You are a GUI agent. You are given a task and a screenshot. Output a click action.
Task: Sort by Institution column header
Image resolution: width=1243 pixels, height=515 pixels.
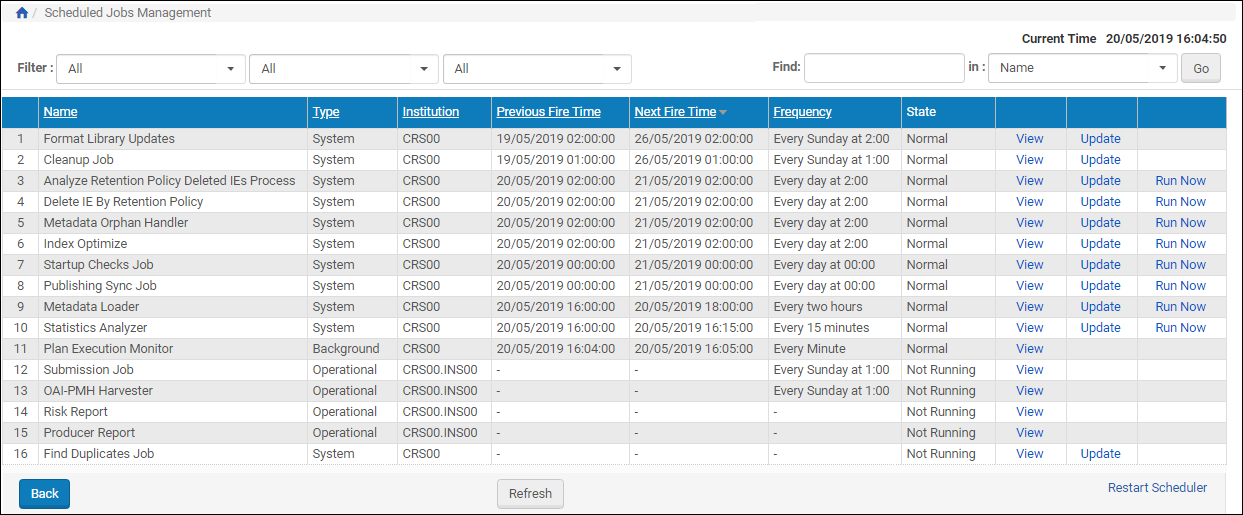point(430,112)
